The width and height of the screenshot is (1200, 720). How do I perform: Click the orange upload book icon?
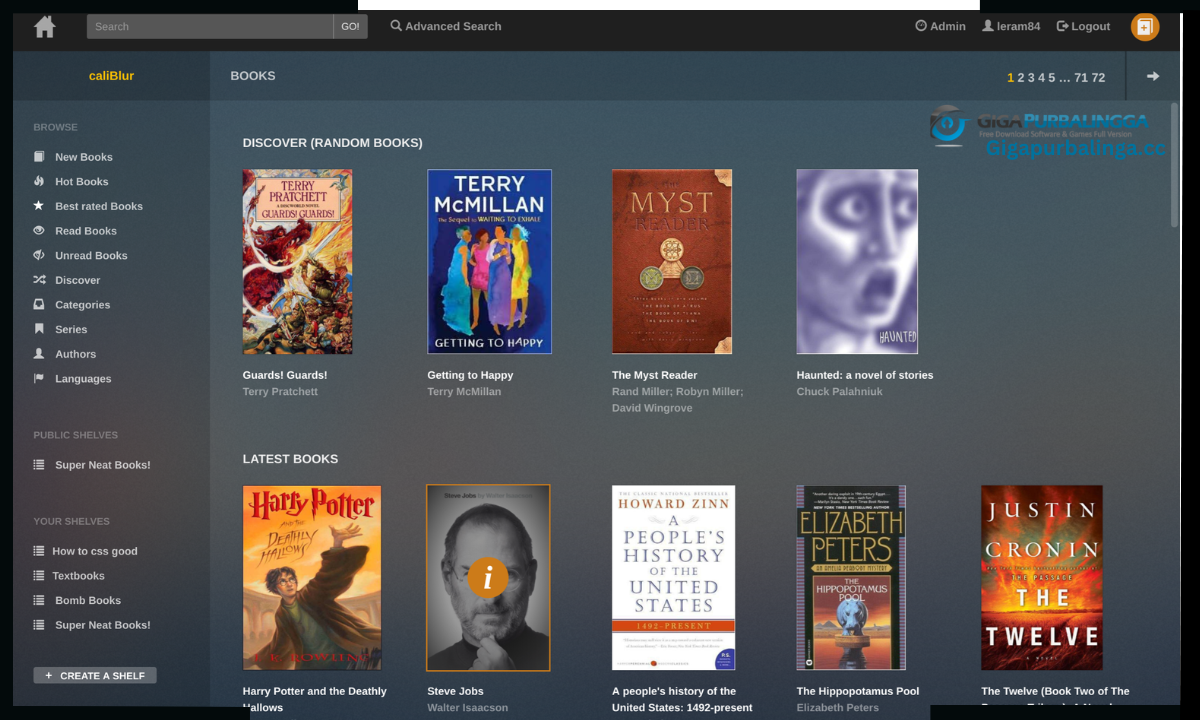1145,27
